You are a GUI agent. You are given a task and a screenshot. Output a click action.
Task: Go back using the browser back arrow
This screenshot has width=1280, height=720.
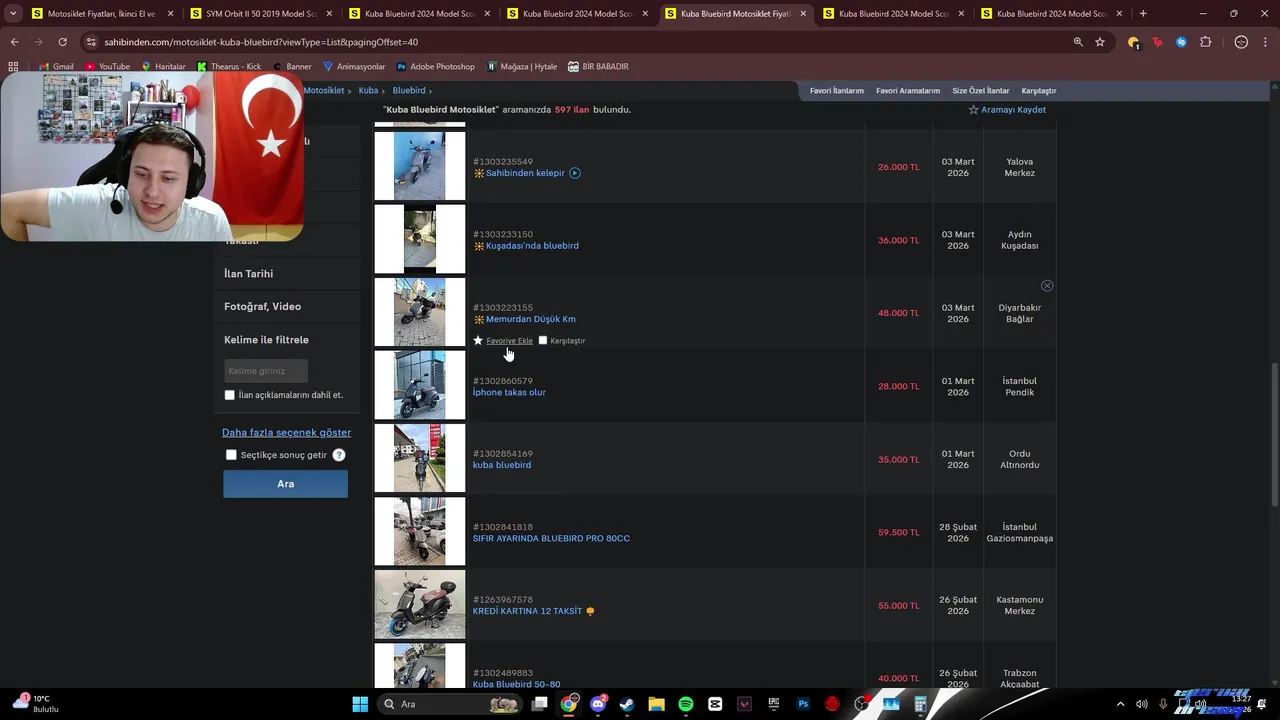tap(14, 42)
